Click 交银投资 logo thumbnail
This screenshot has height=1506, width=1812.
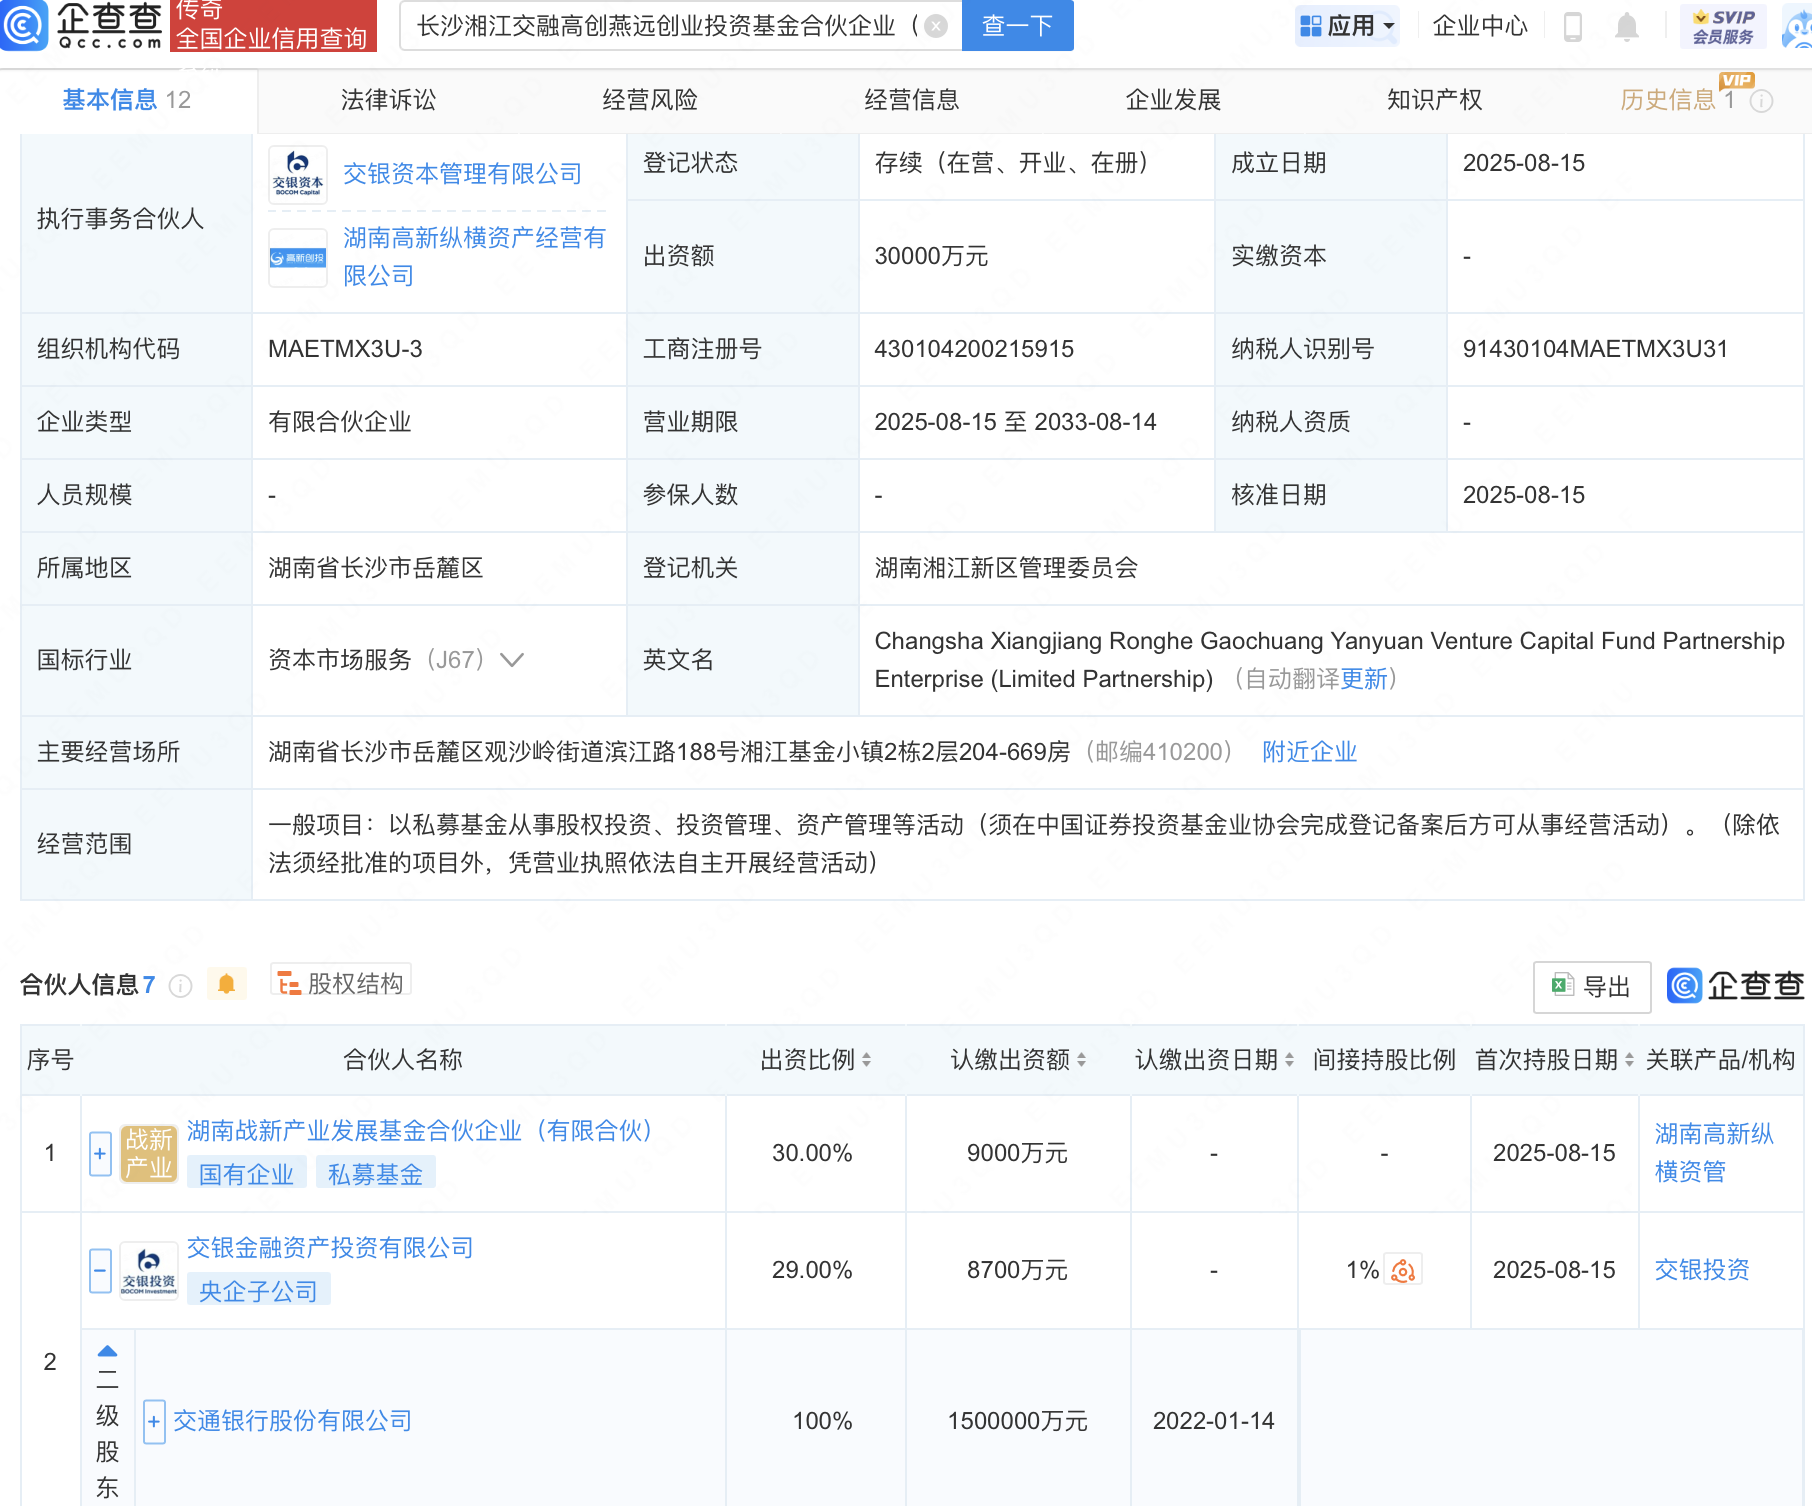[149, 1271]
